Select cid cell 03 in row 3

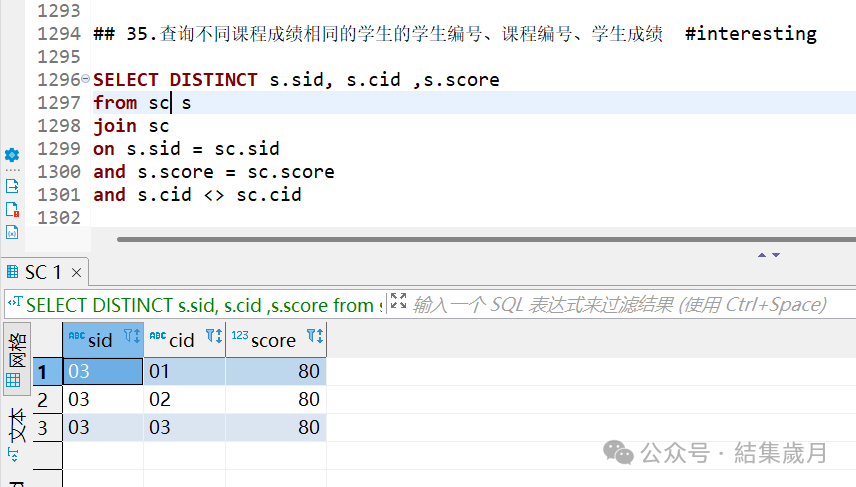click(185, 427)
